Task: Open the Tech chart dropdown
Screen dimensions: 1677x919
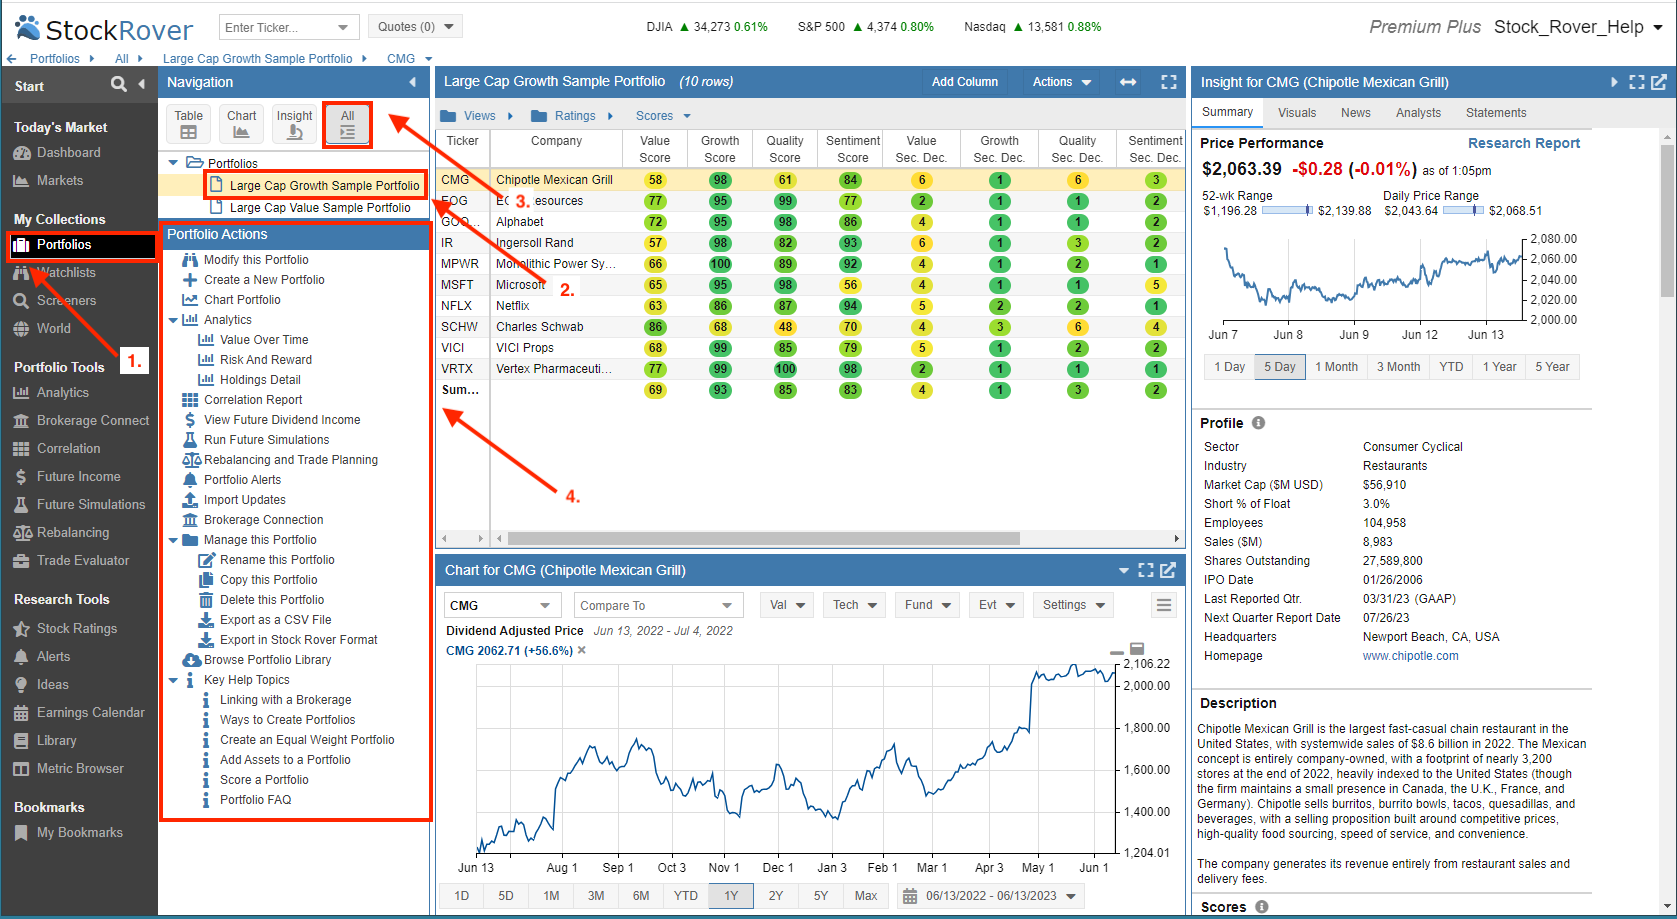Action: [x=855, y=605]
